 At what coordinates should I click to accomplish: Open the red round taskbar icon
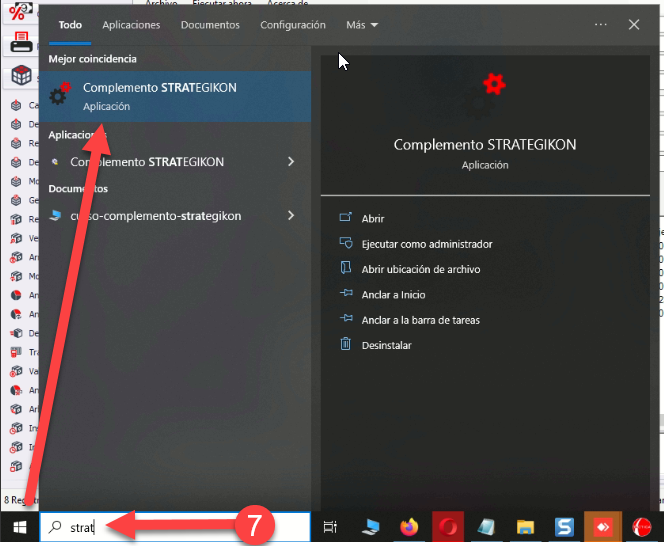pyautogui.click(x=642, y=527)
